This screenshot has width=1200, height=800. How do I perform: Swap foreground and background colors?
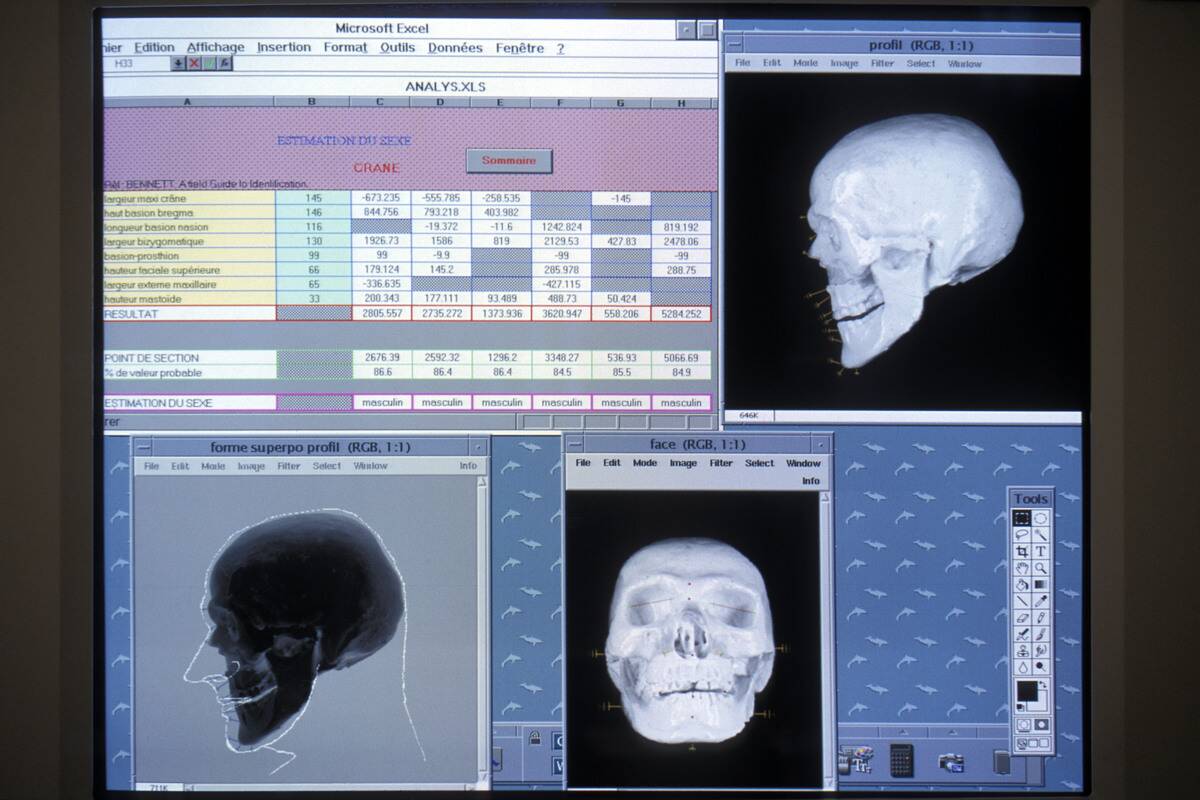click(1044, 685)
